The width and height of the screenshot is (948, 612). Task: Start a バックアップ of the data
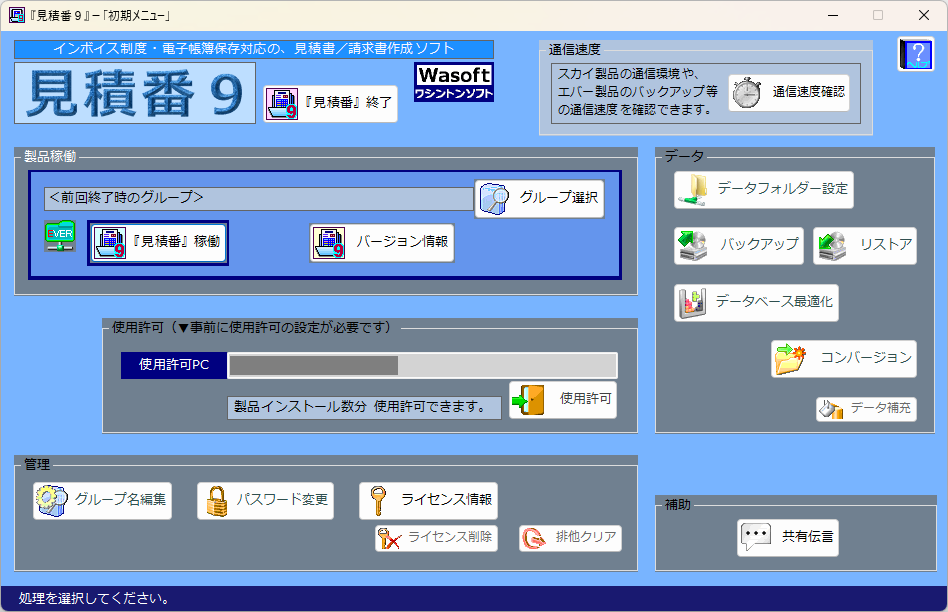click(x=738, y=246)
